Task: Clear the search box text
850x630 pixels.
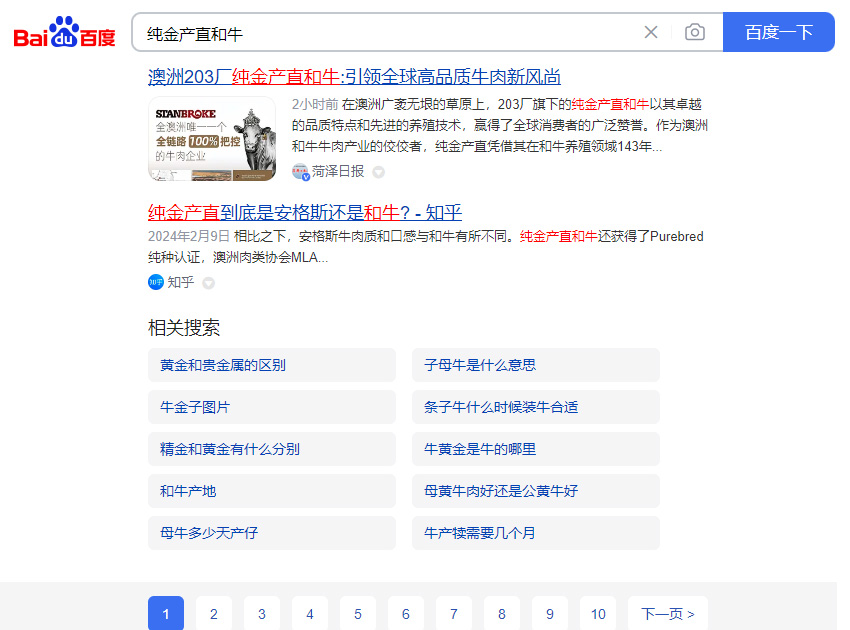Action: tap(651, 32)
